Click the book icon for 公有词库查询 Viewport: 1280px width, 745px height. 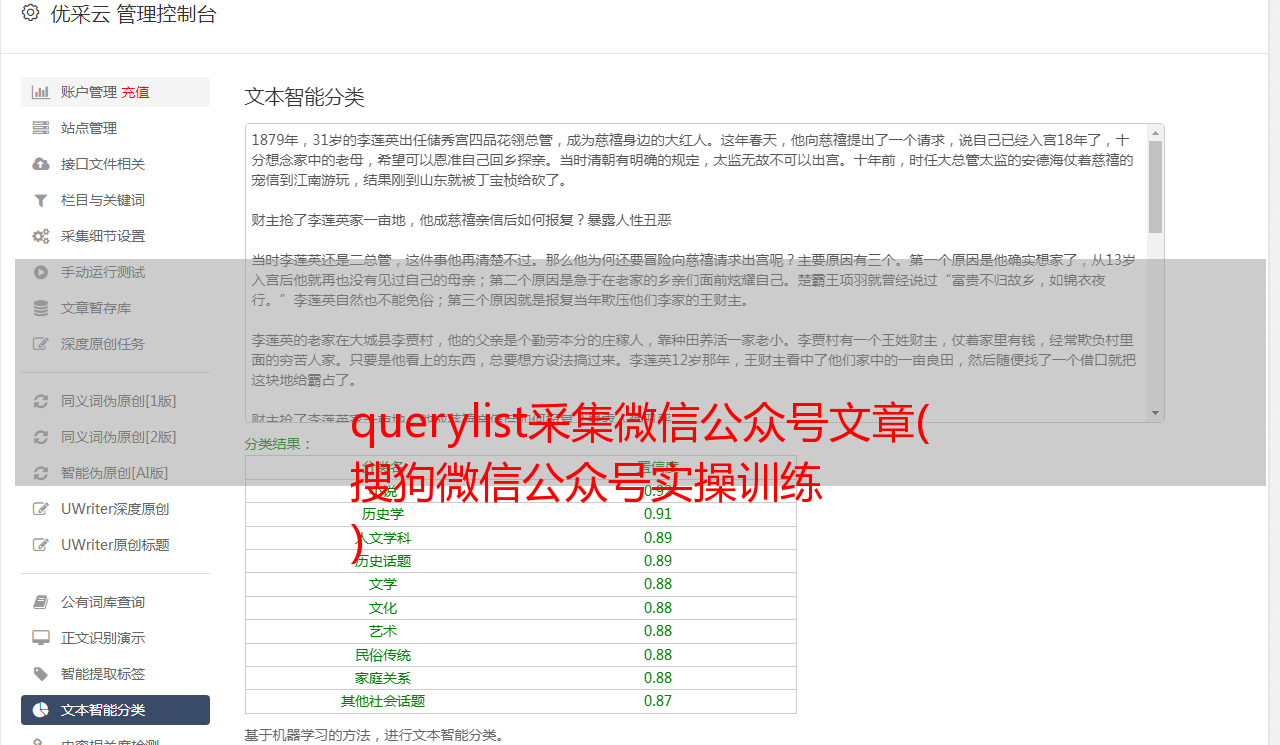(x=41, y=602)
